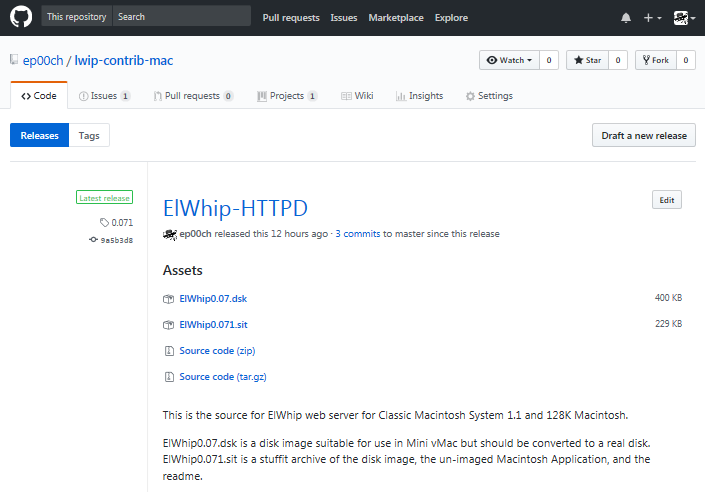Viewport: 705px width, 492px height.
Task: Open the 3 commits link
Action: pos(358,234)
